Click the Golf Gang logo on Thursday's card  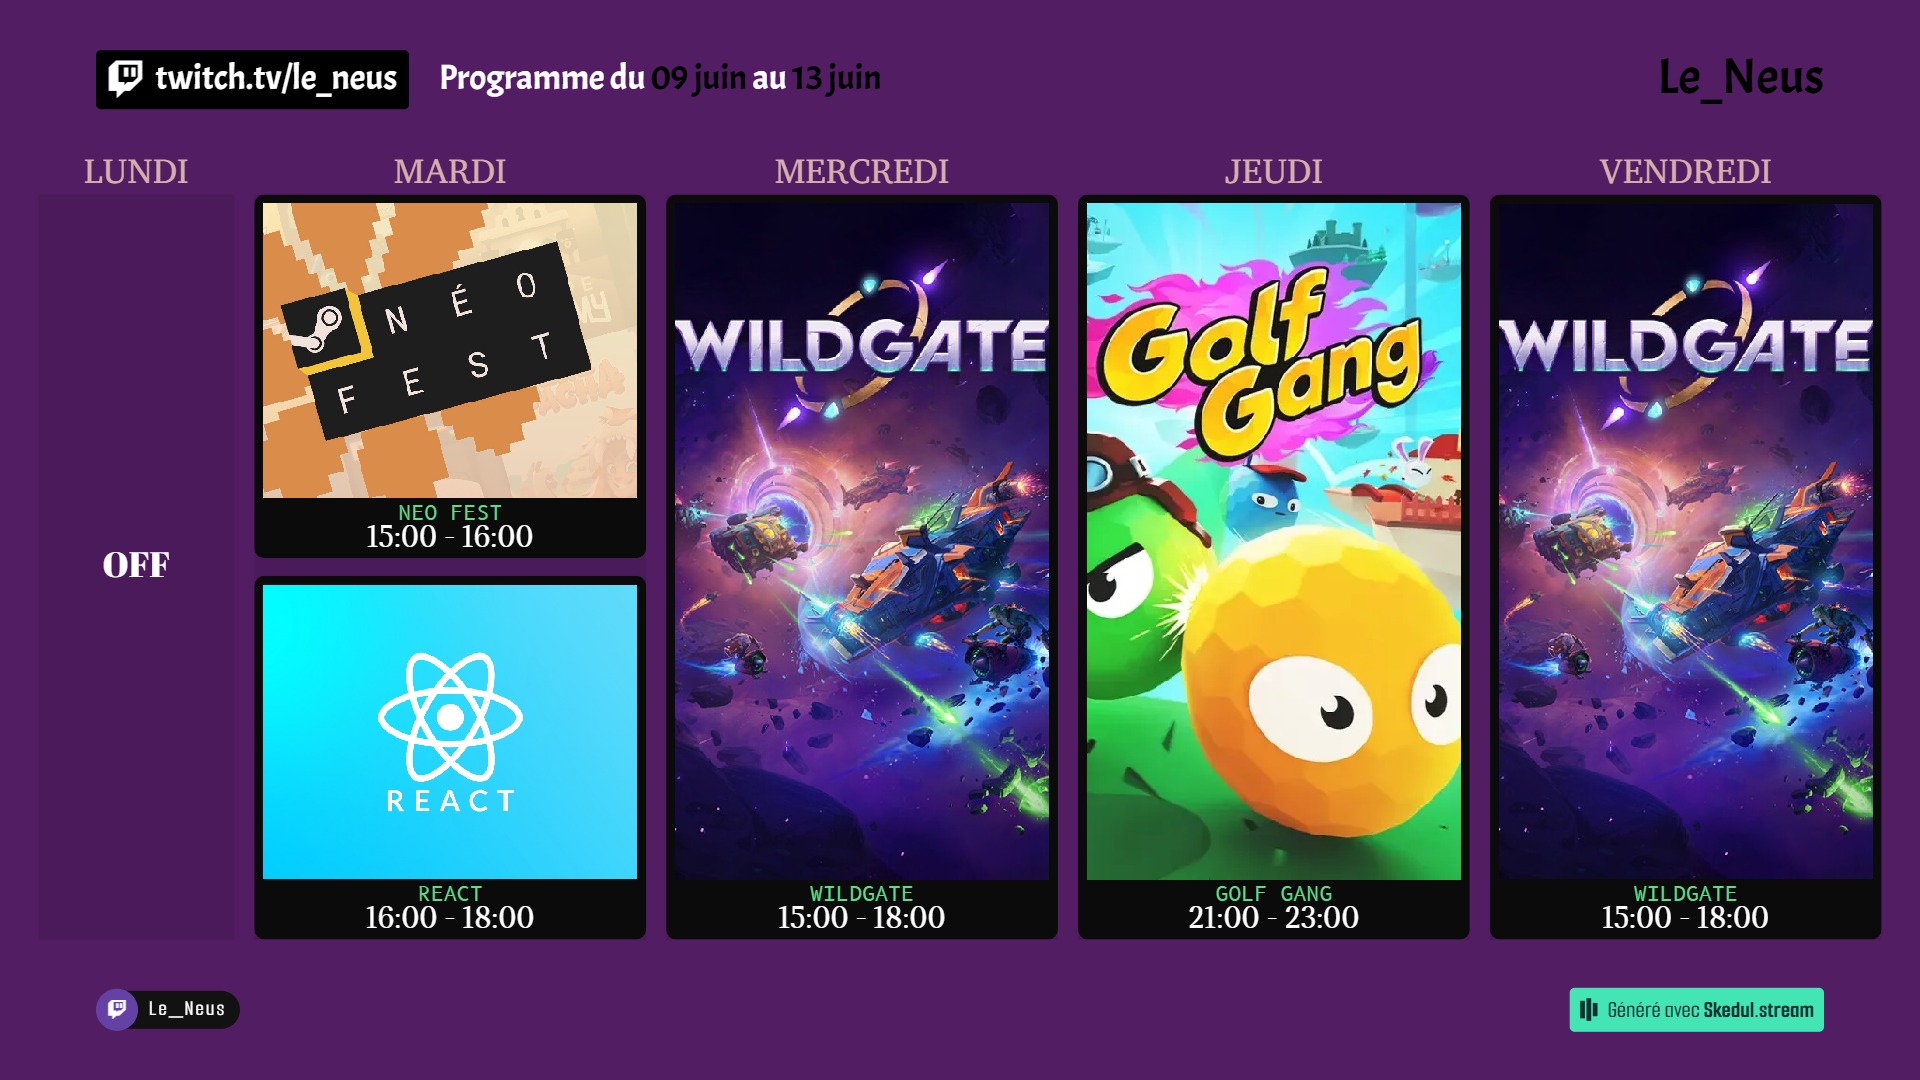coord(1262,362)
